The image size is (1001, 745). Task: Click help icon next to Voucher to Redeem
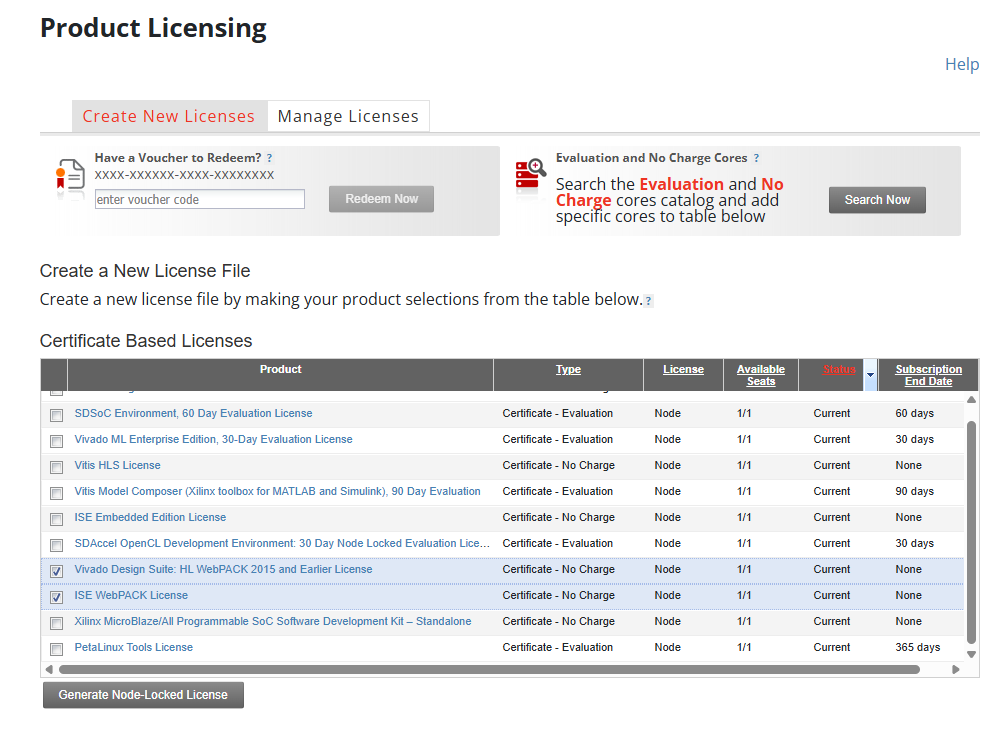(269, 158)
